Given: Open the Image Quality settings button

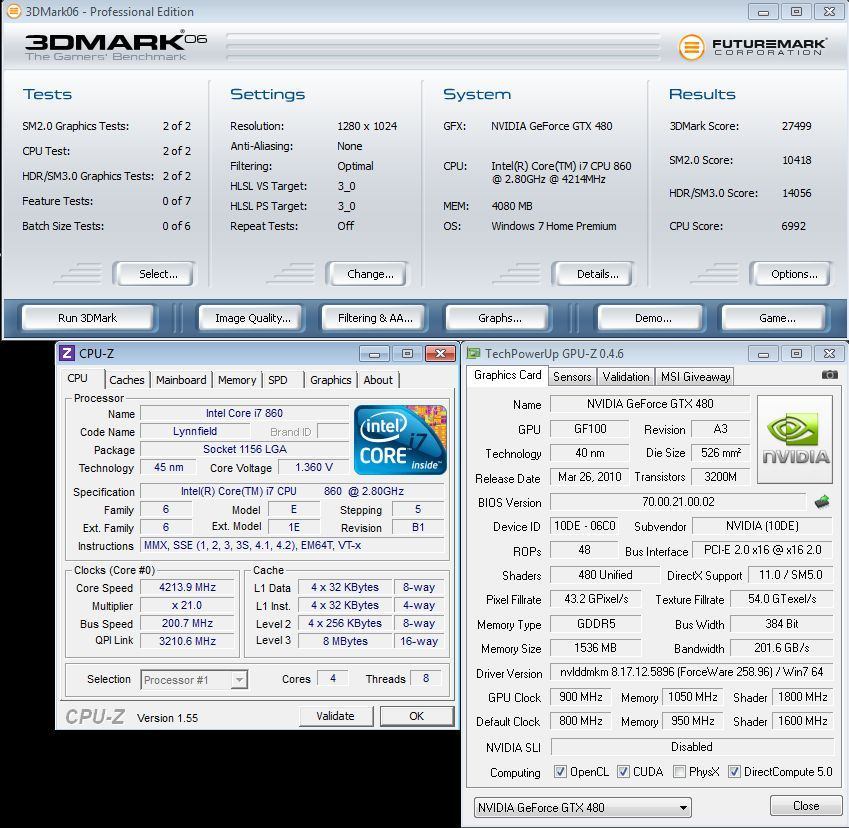Looking at the screenshot, I should (x=253, y=318).
